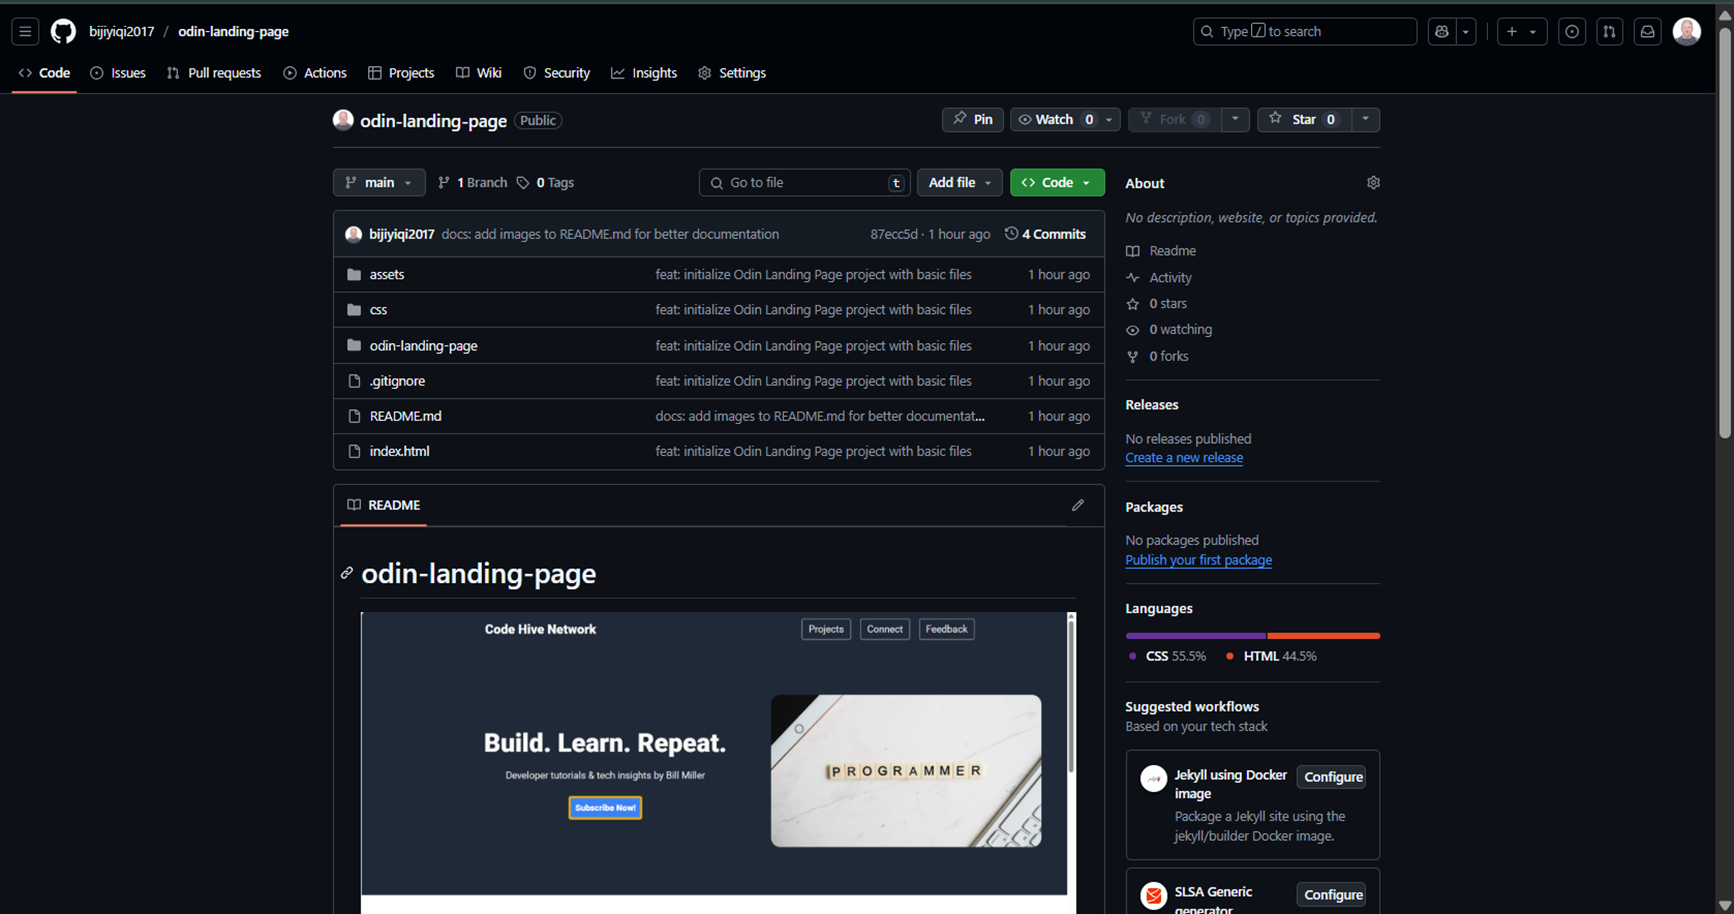Open the main branch selector
This screenshot has height=914, width=1734.
[x=379, y=183]
